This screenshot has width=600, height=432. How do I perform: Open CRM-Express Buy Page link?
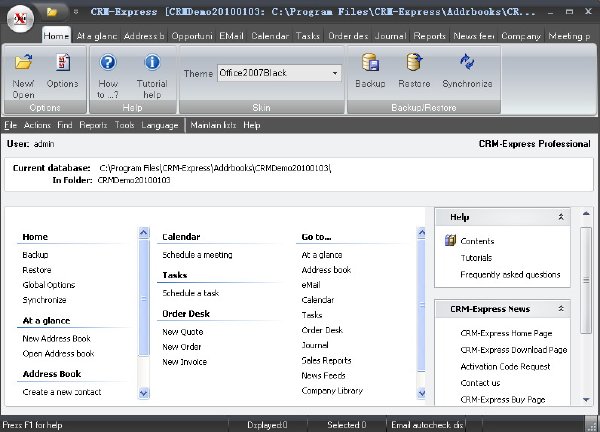click(503, 399)
